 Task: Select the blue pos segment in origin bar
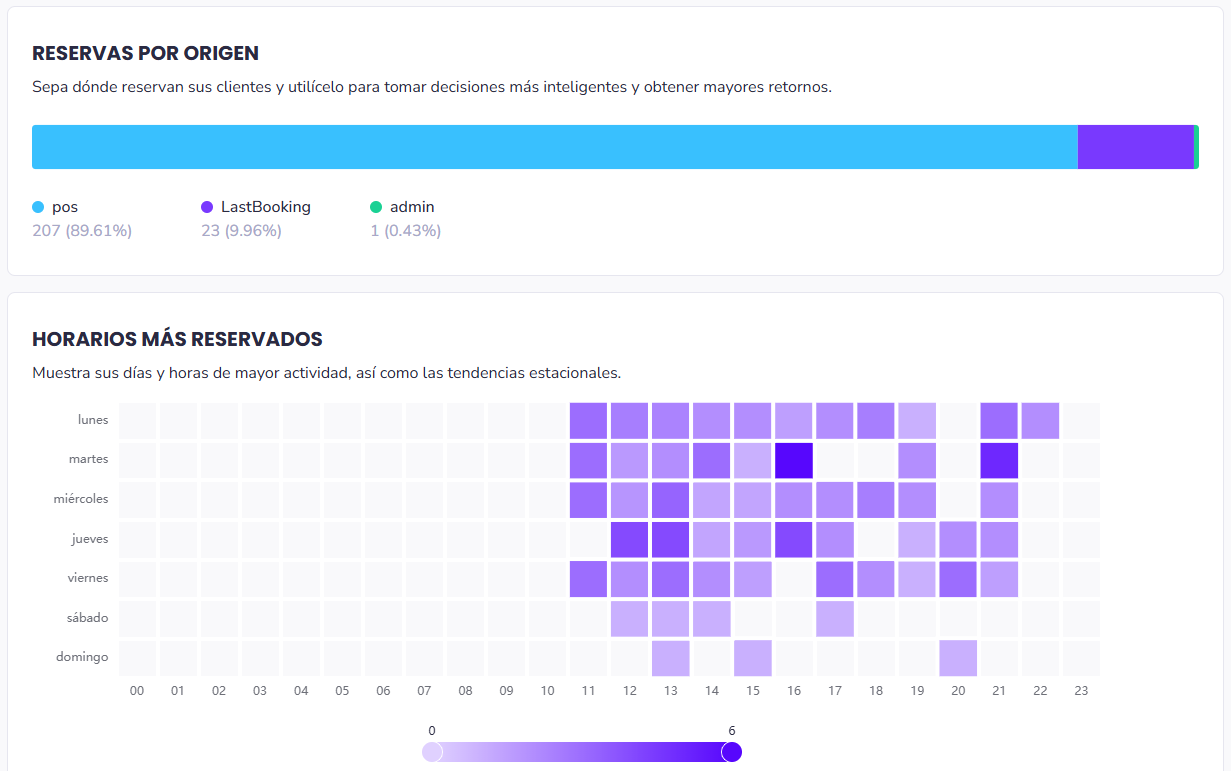[x=554, y=147]
